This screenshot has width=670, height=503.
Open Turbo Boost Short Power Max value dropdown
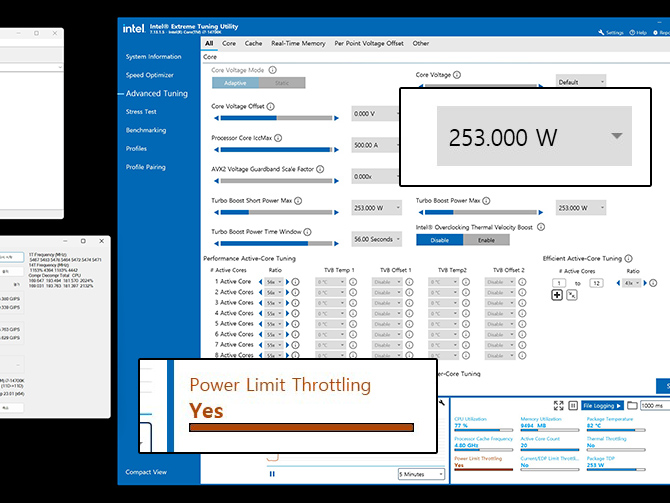coord(376,208)
